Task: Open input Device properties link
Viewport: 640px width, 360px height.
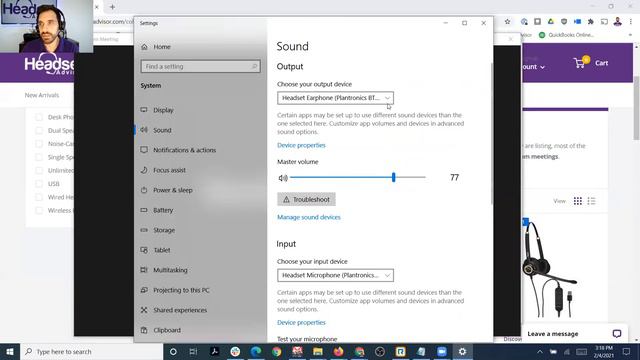Action: tap(301, 322)
